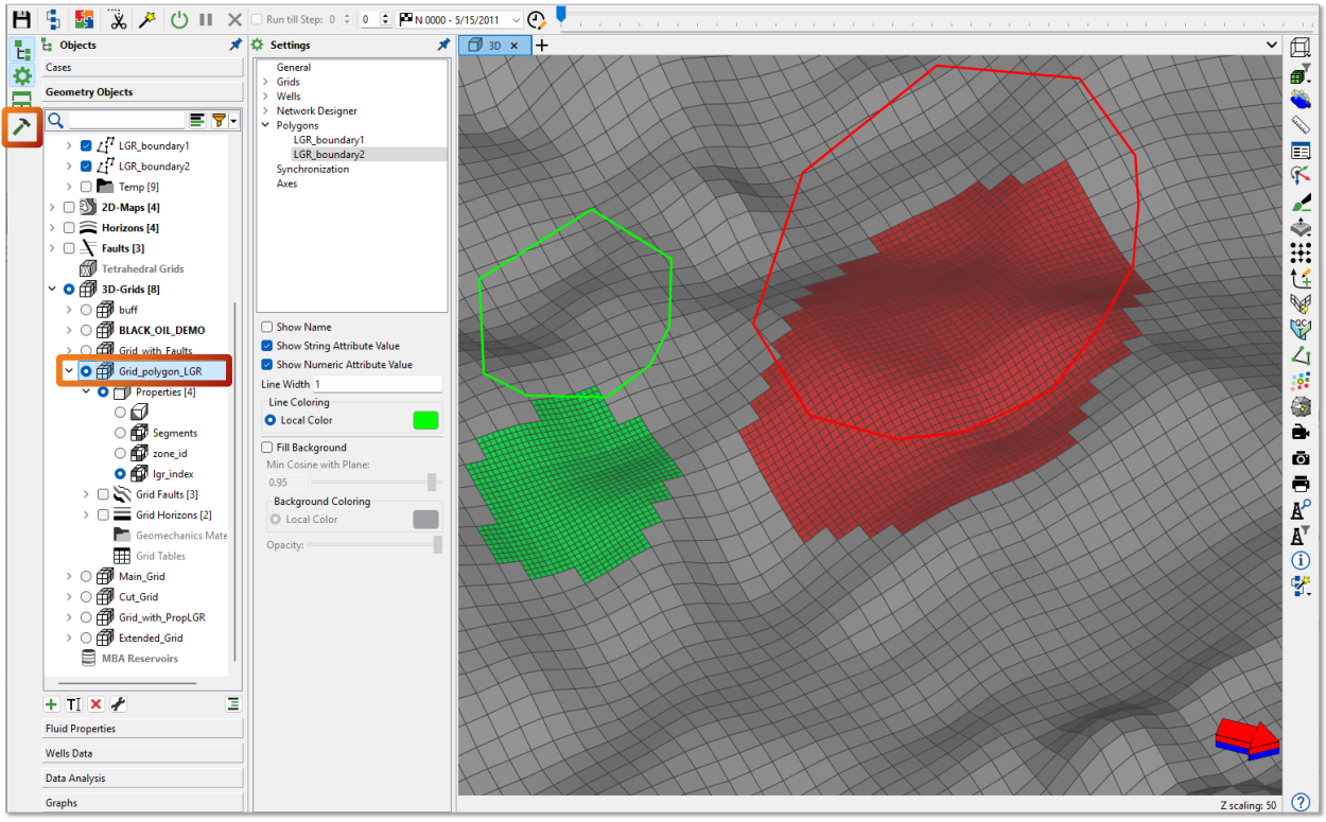The height and width of the screenshot is (822, 1326).
Task: Open the Data Analysis section
Action: pyautogui.click(x=142, y=778)
